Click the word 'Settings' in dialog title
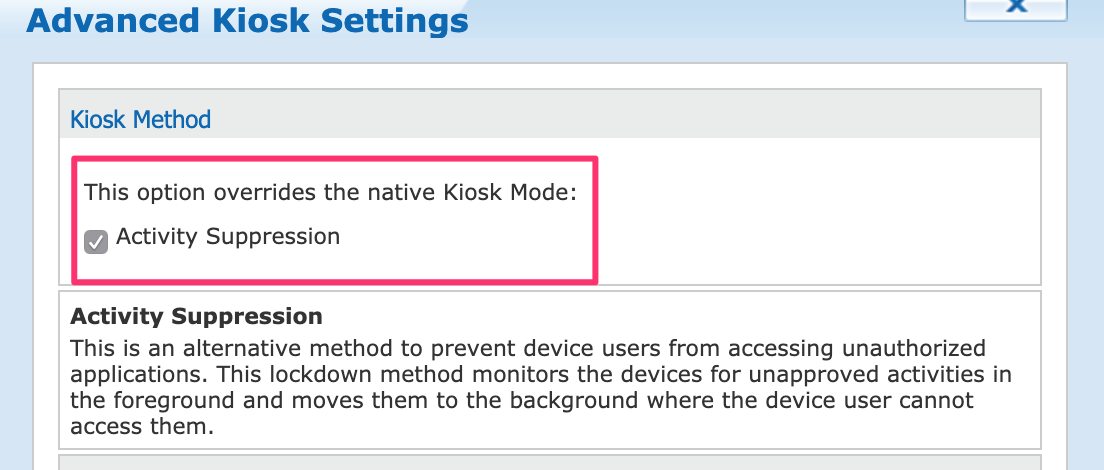 pyautogui.click(x=393, y=20)
